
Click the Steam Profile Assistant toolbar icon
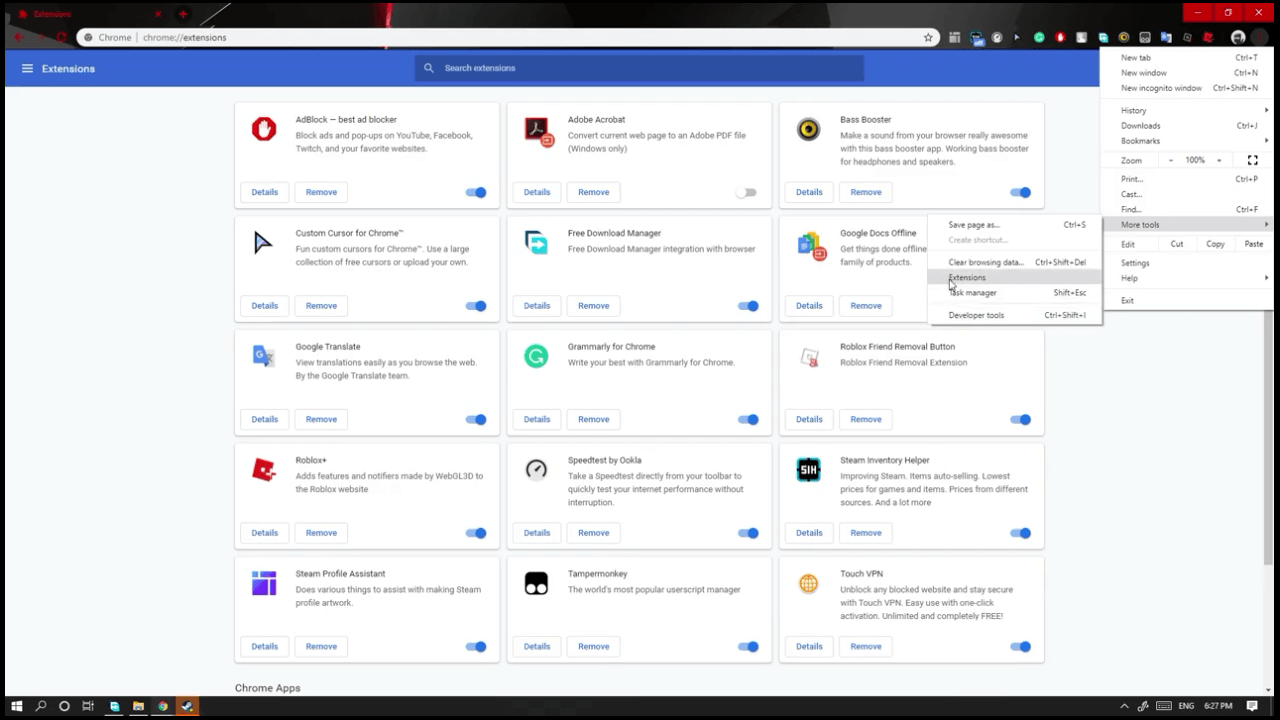pyautogui.click(x=955, y=37)
